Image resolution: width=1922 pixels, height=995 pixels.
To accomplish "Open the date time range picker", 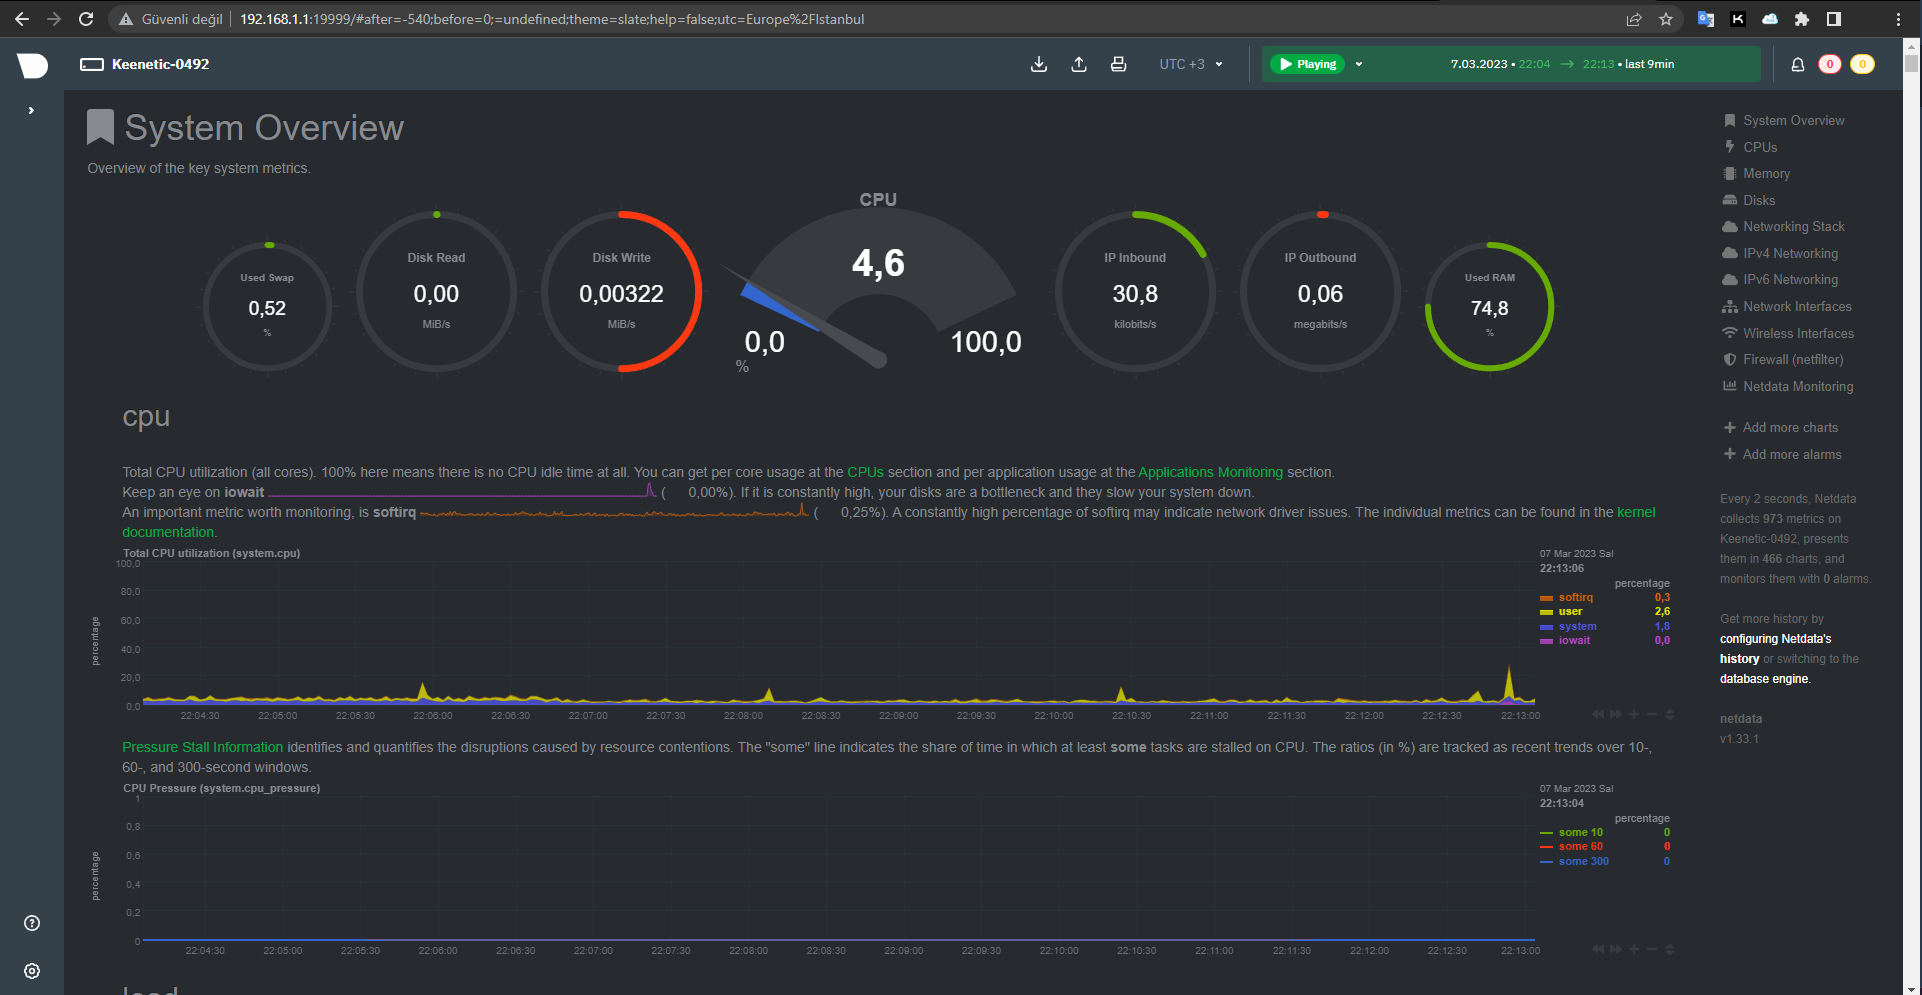I will point(1562,64).
